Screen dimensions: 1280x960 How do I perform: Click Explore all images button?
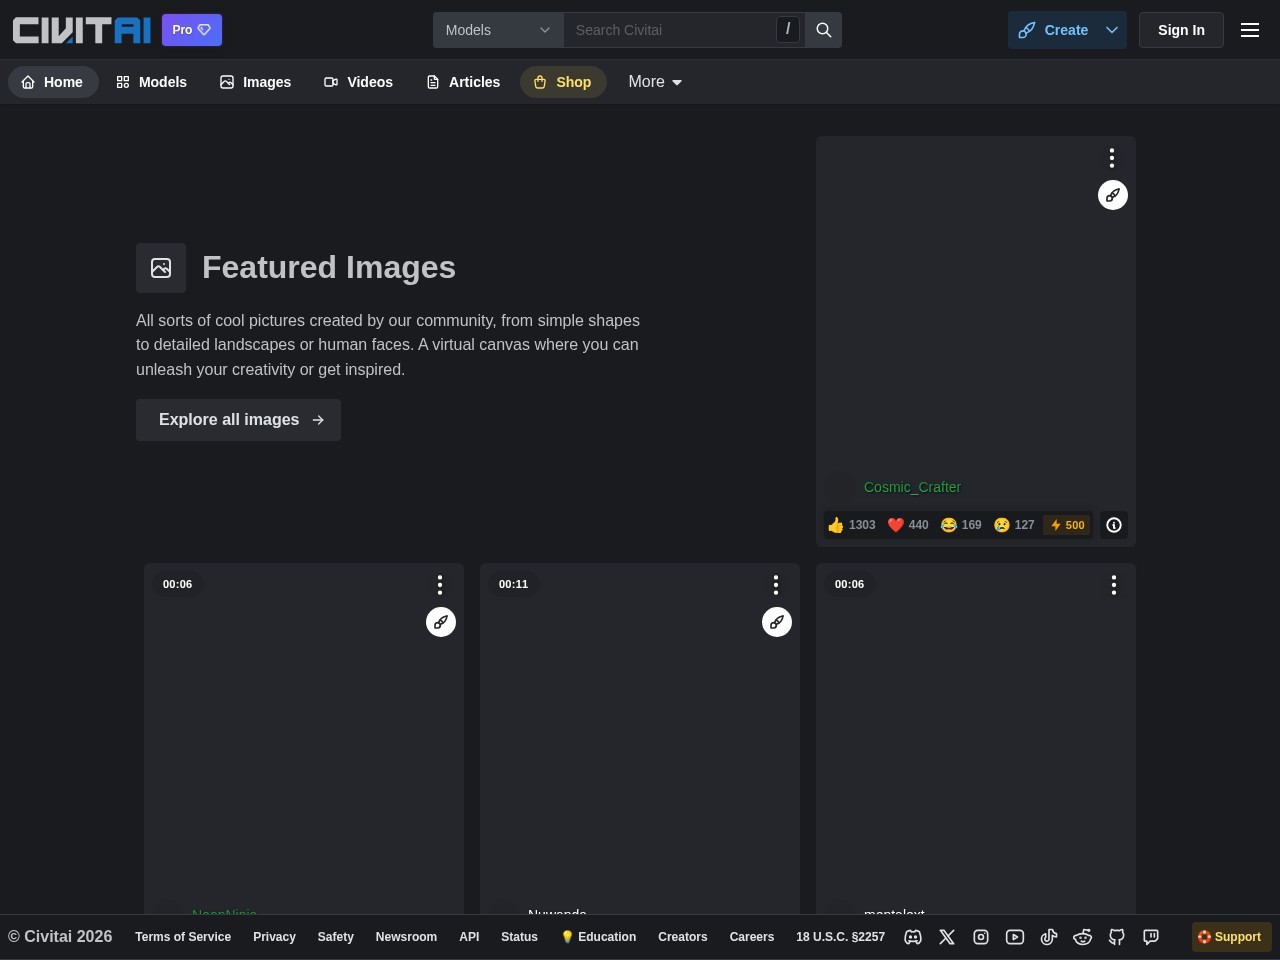(238, 420)
